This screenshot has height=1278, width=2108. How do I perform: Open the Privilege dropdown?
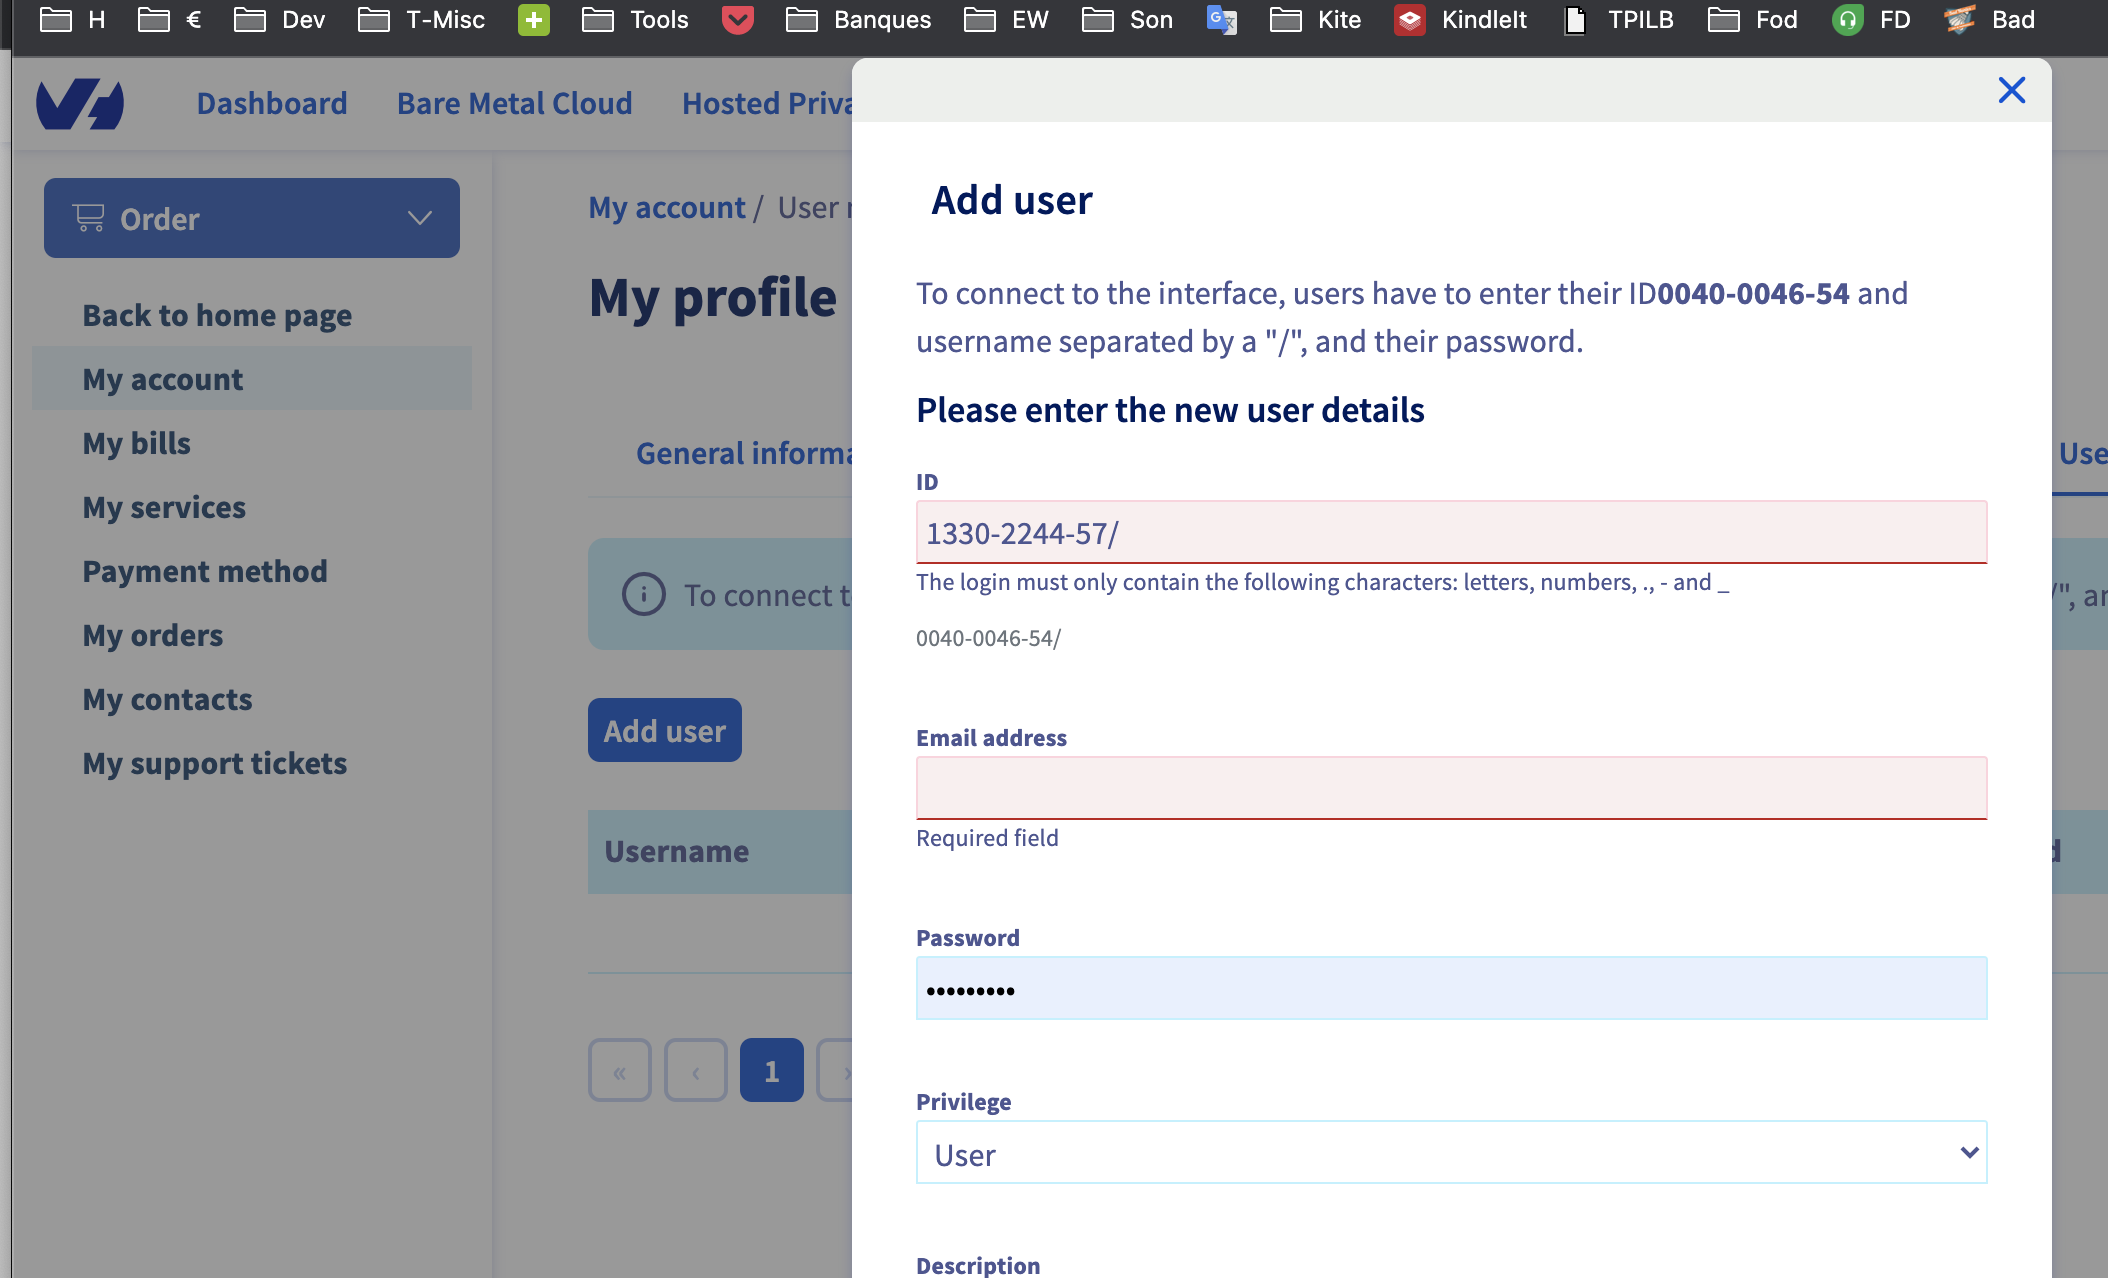pyautogui.click(x=1451, y=1153)
